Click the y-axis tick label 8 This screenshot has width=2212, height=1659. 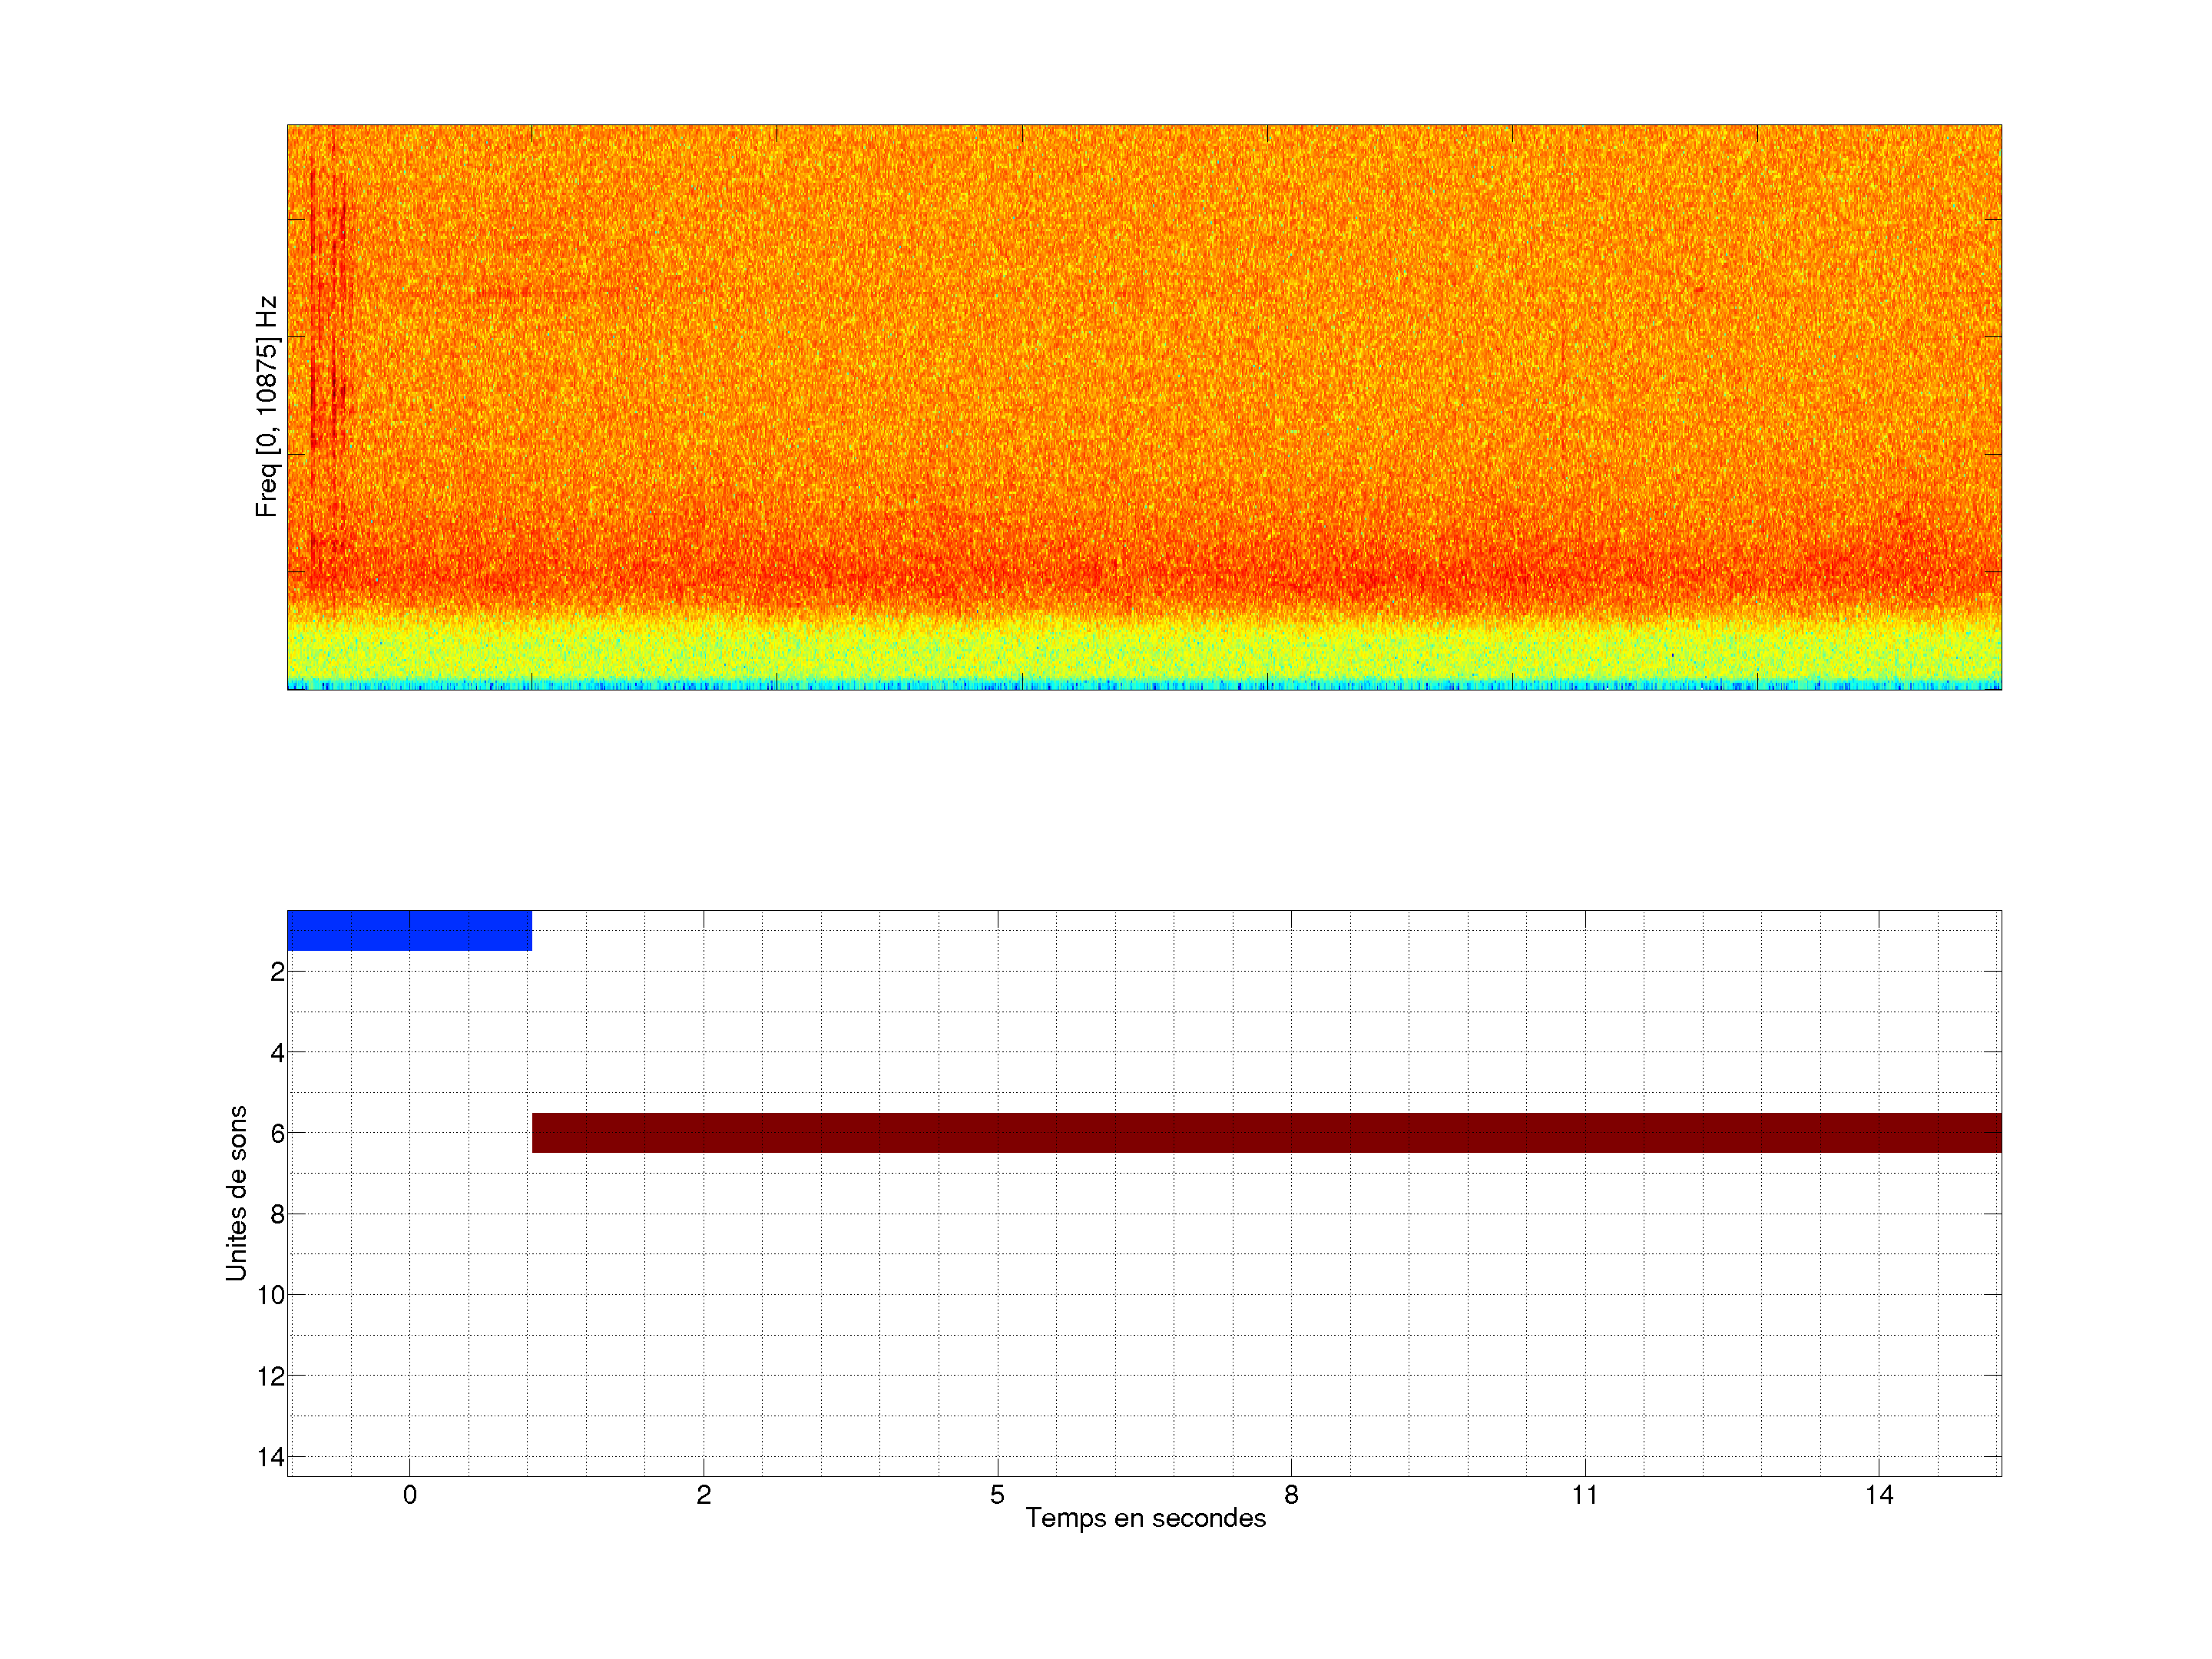(277, 1214)
